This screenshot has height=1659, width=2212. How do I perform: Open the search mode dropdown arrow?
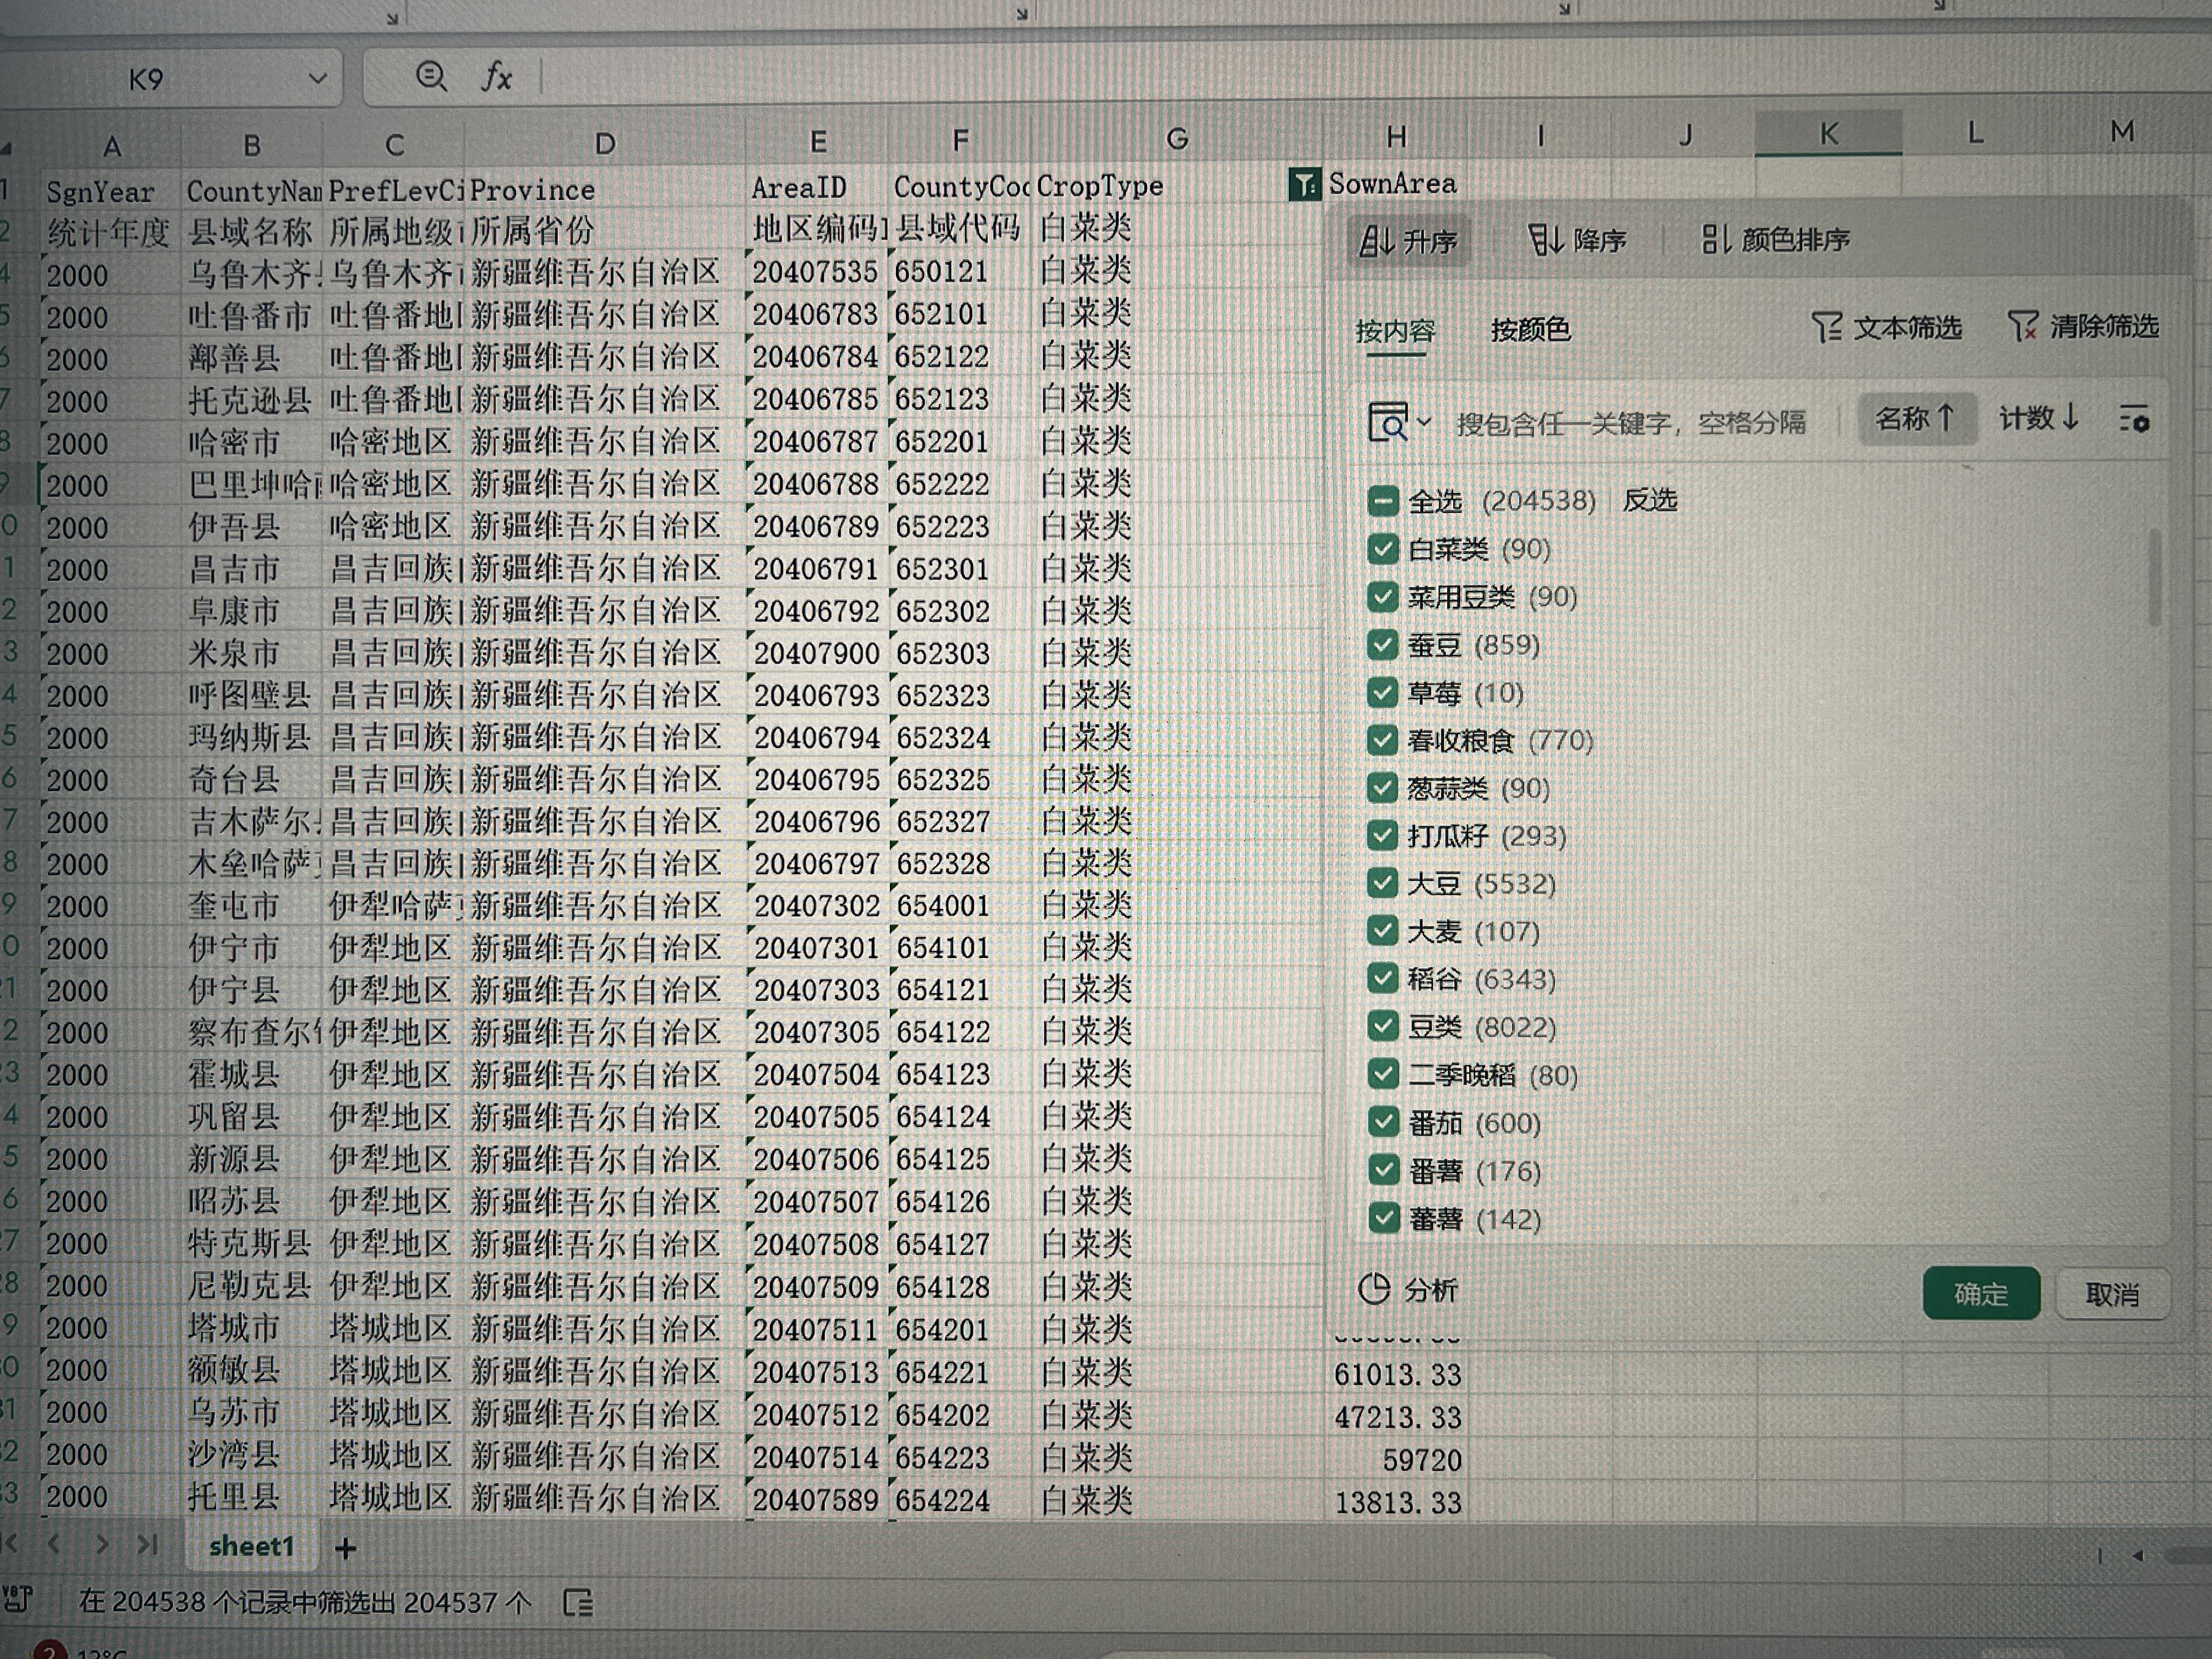click(x=1424, y=422)
